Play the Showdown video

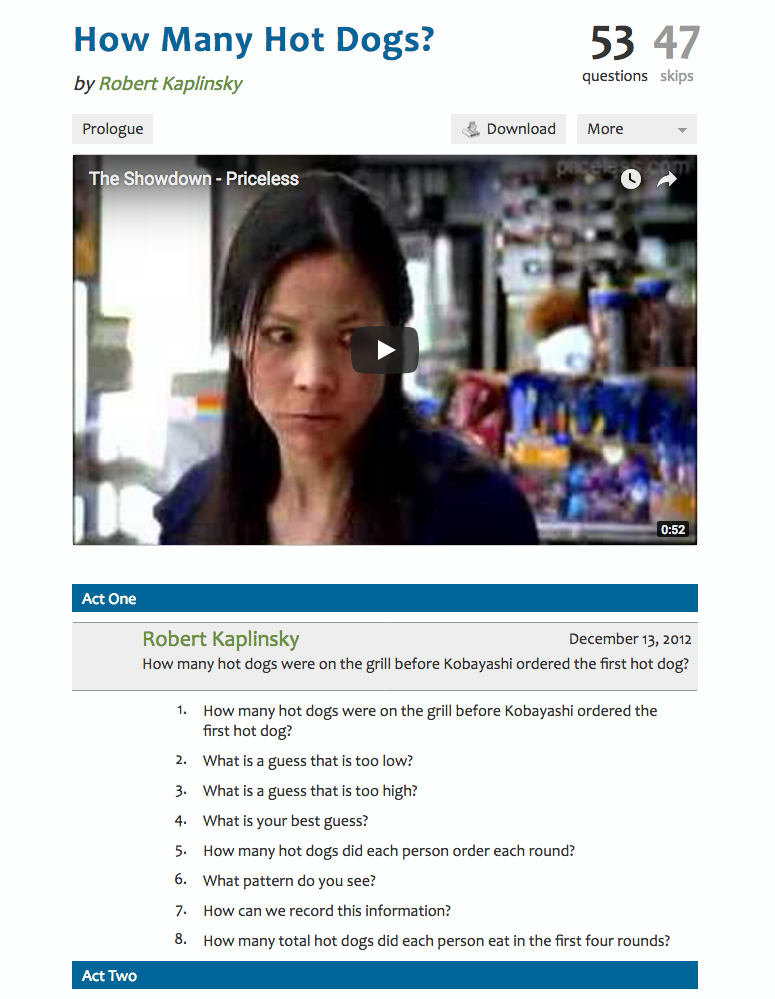[384, 350]
